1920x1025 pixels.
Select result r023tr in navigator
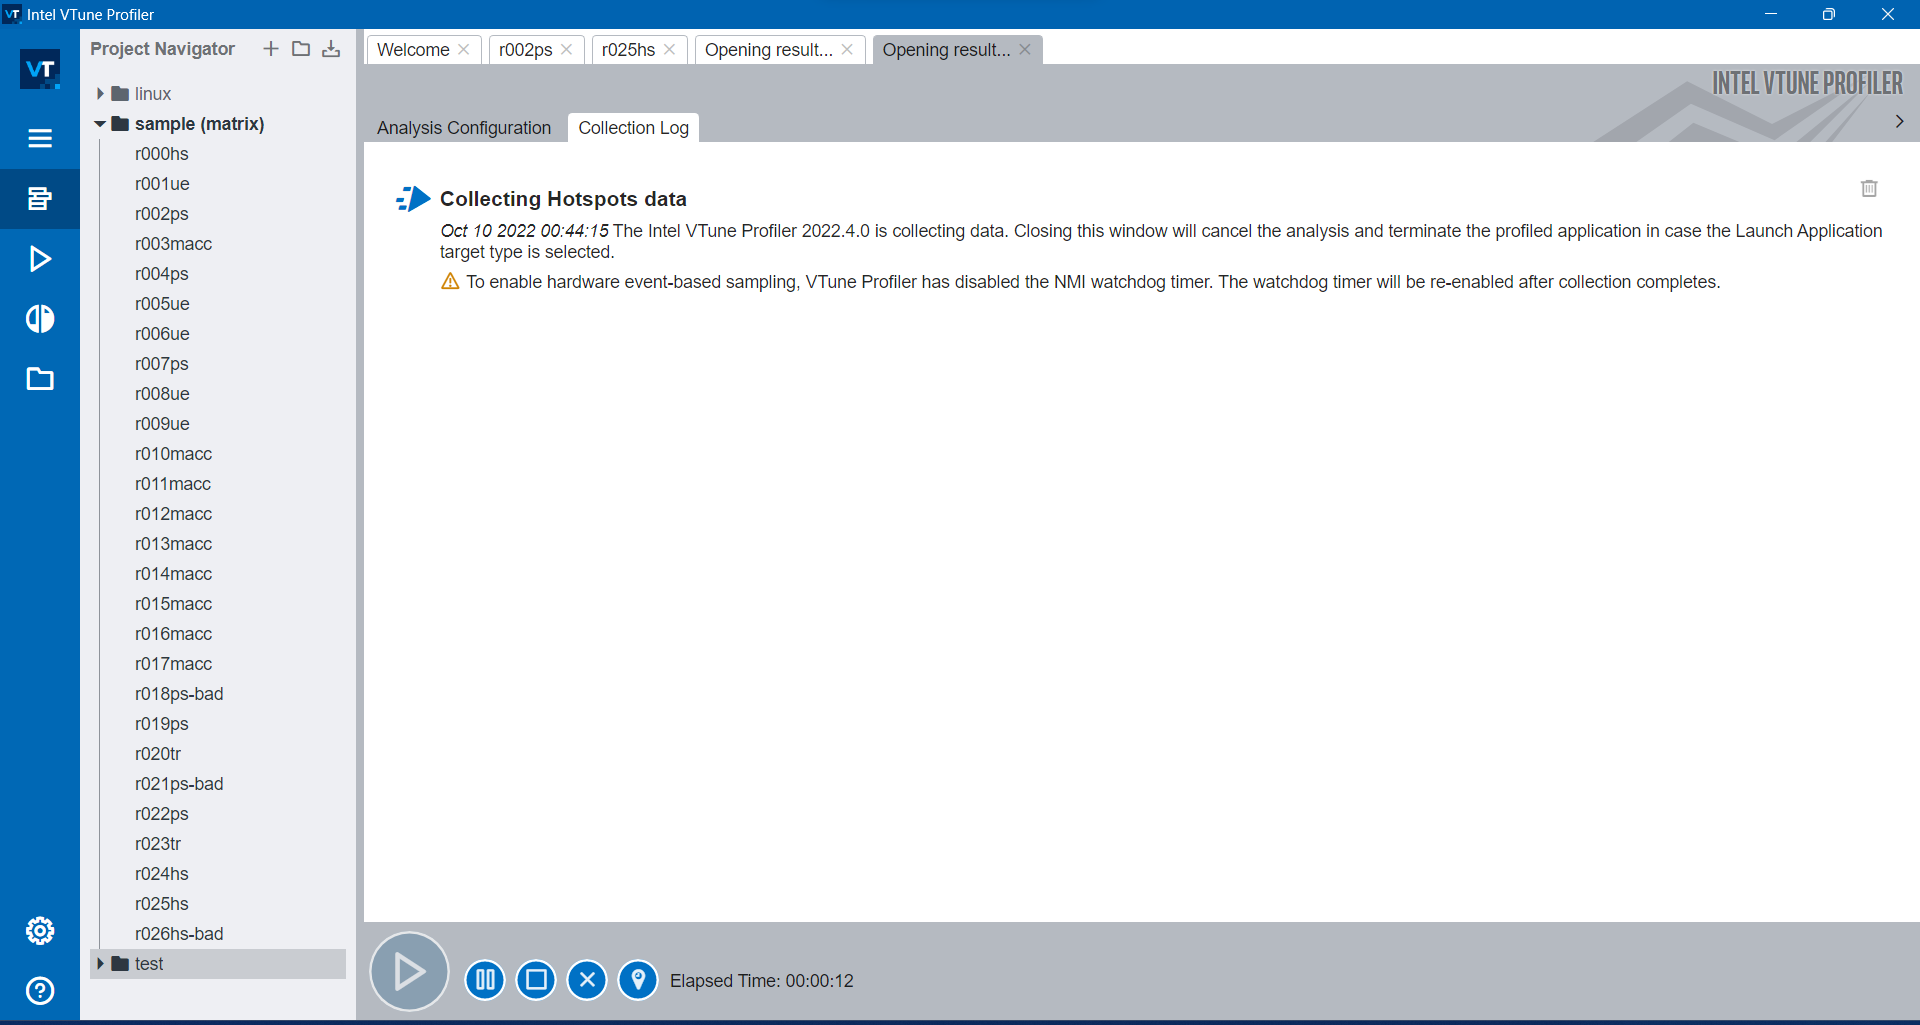(158, 844)
